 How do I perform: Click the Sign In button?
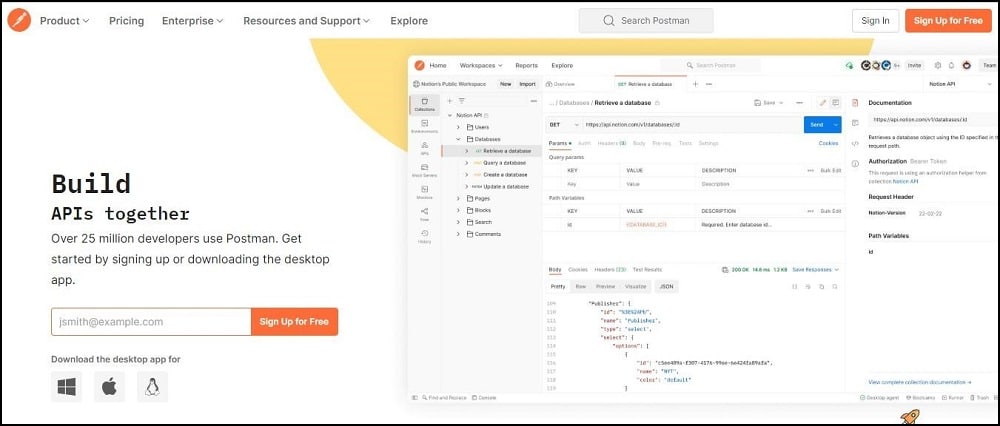pyautogui.click(x=875, y=20)
